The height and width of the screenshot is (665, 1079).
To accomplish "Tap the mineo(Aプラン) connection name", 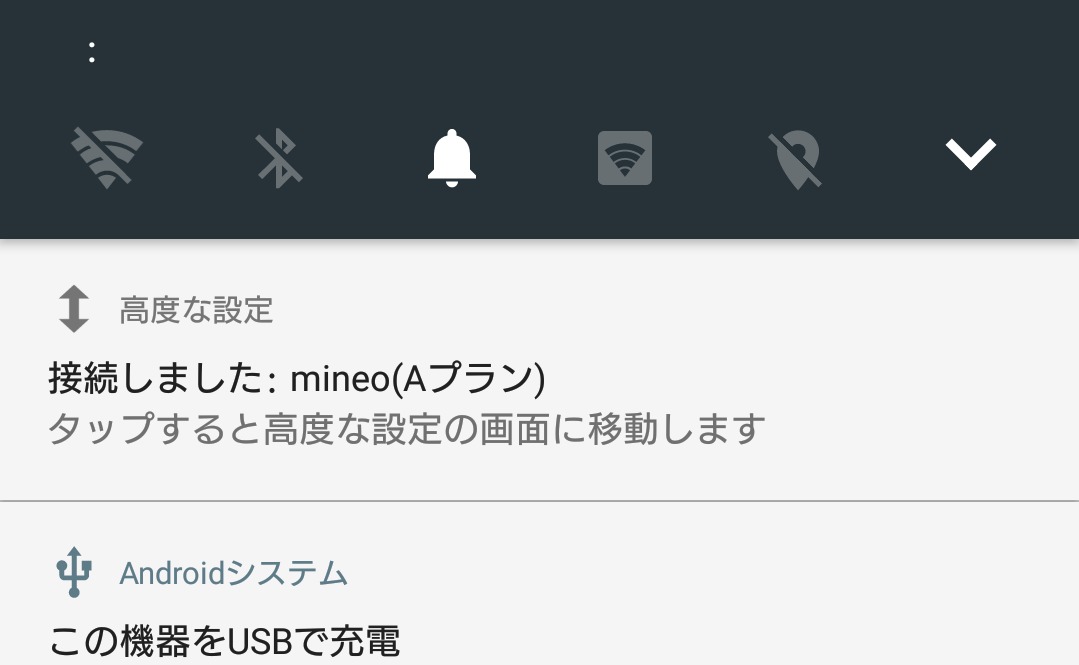I will point(418,378).
